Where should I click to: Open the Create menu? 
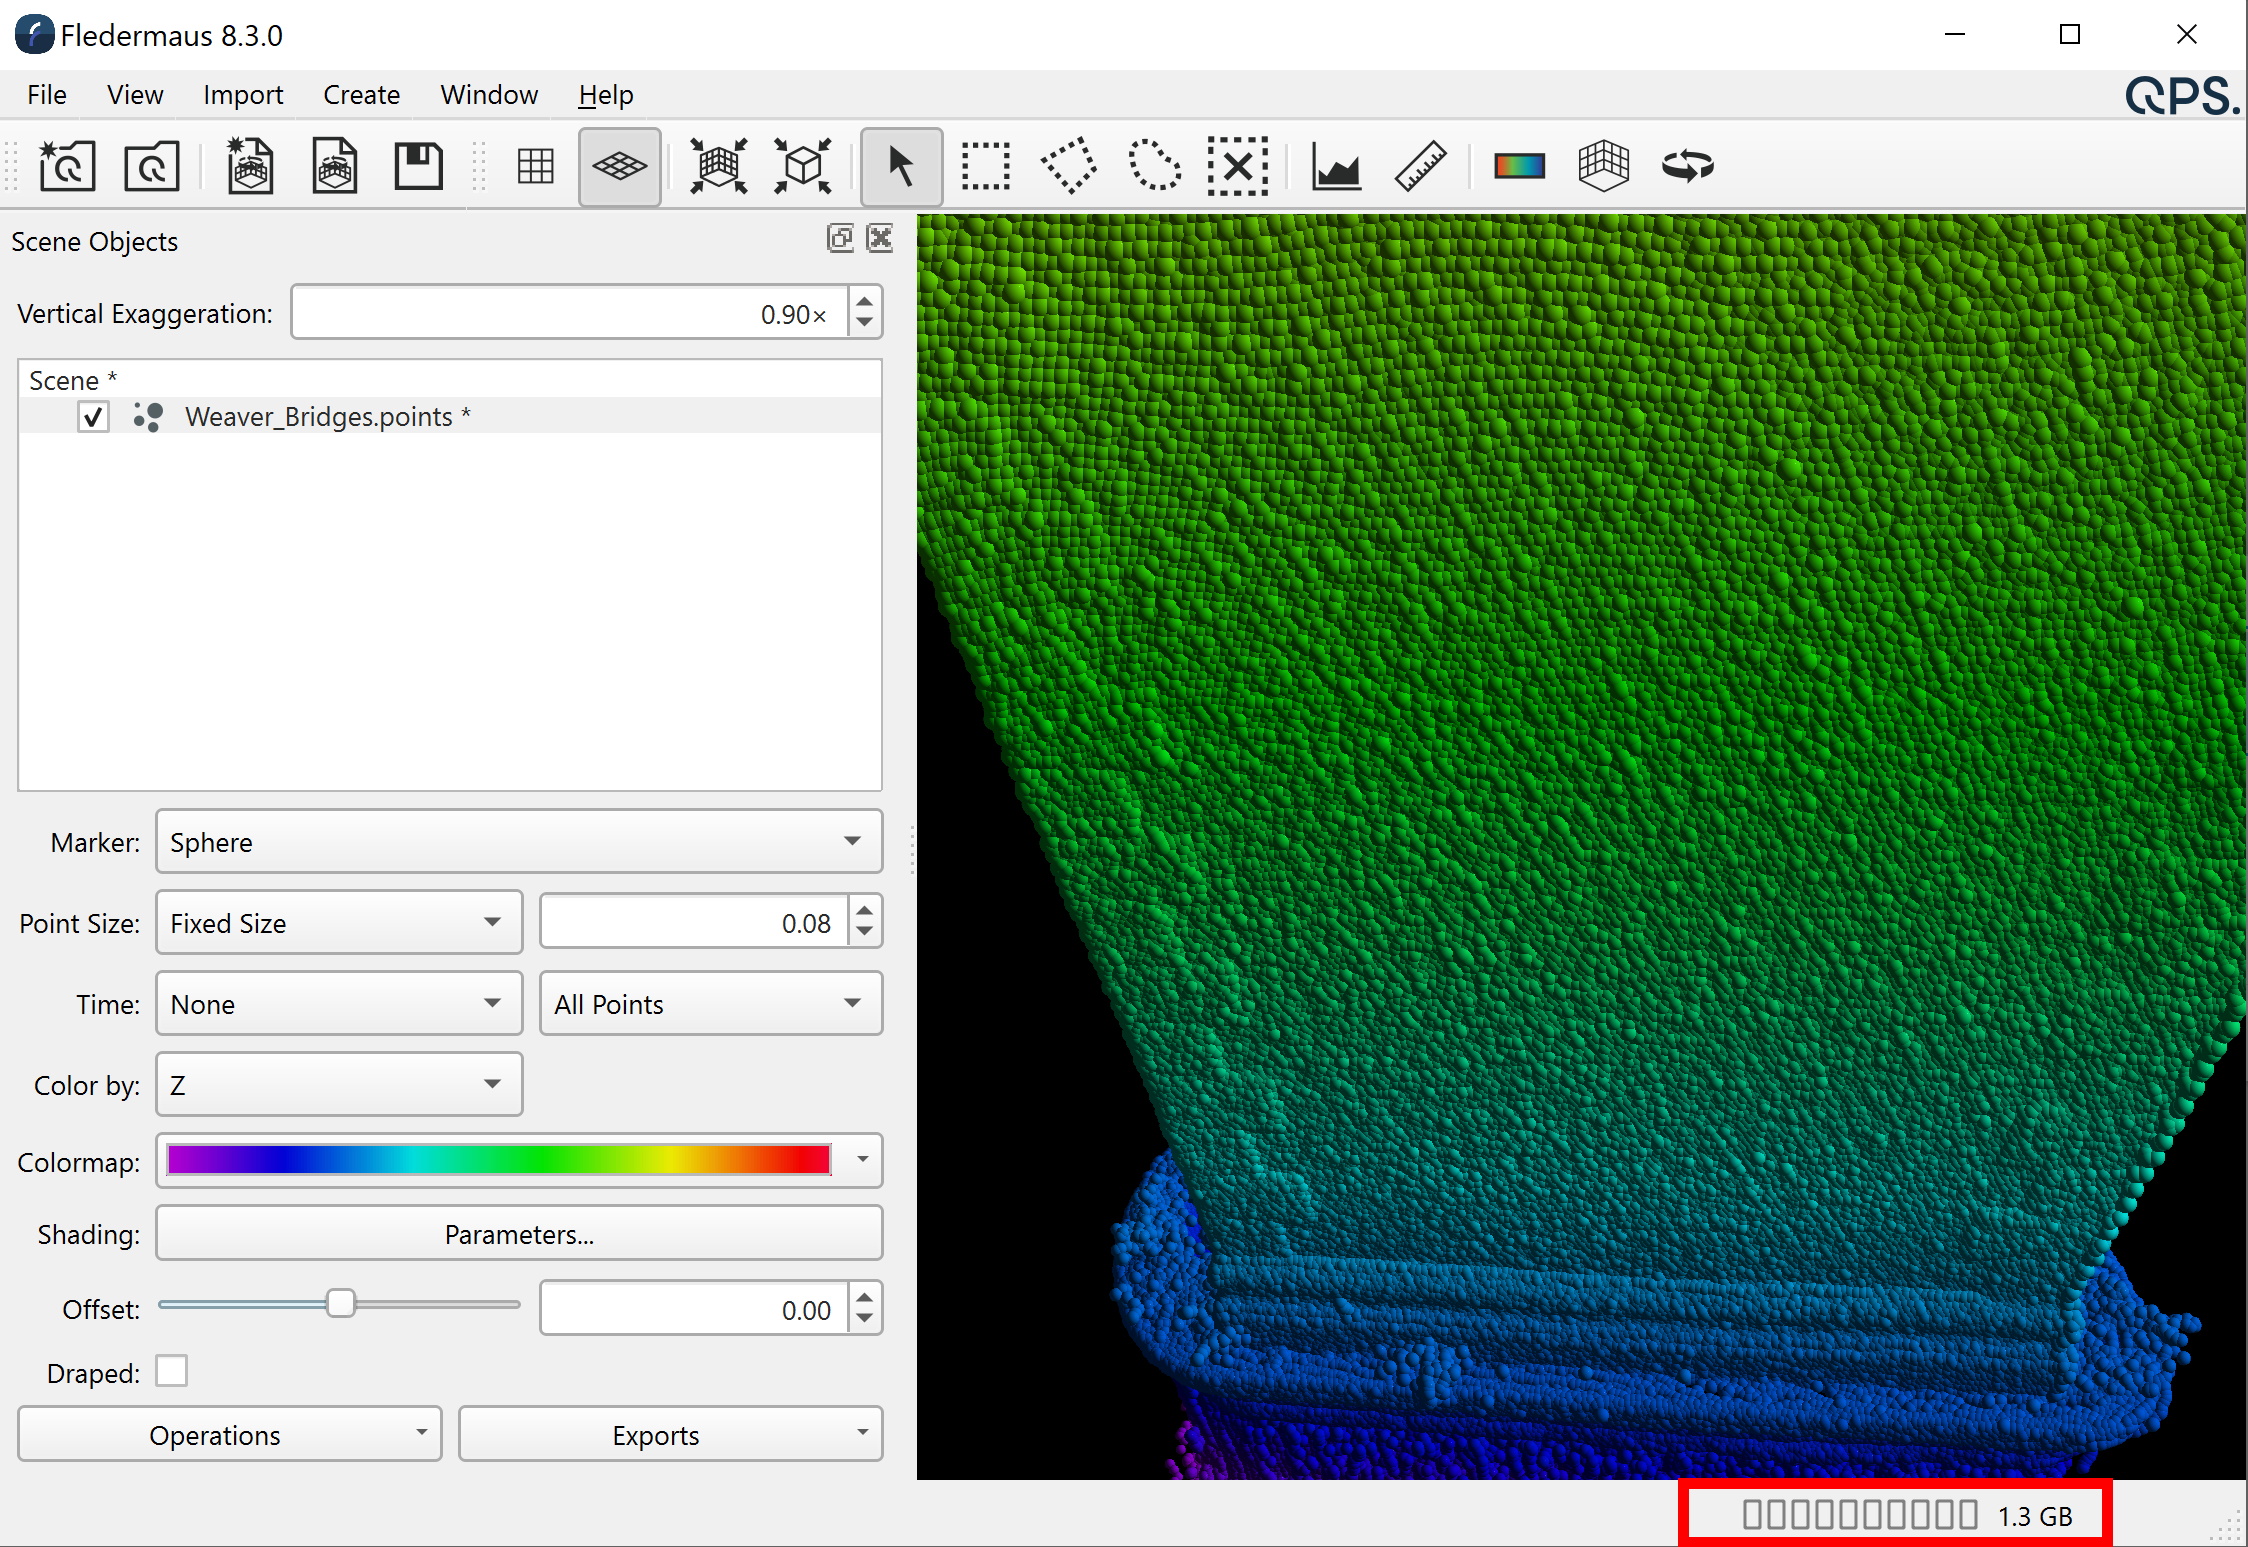coord(361,95)
